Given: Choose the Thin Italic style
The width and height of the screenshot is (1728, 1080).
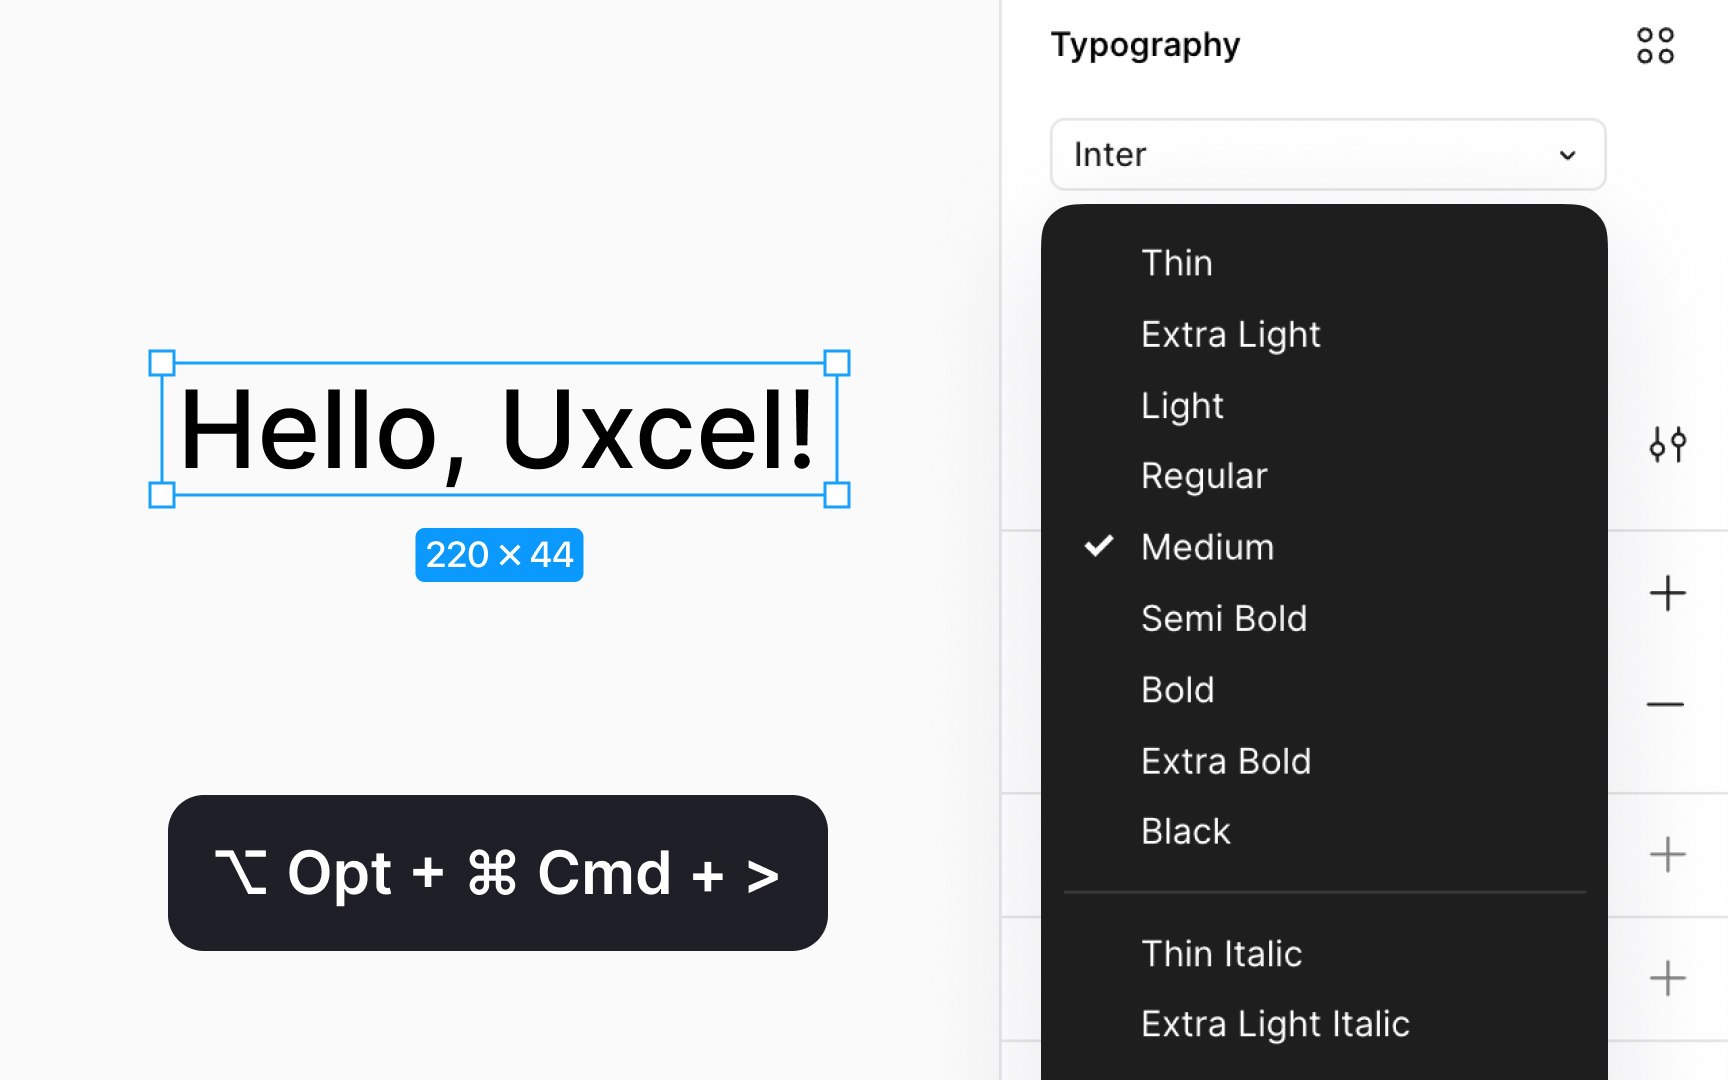Looking at the screenshot, I should tap(1221, 954).
